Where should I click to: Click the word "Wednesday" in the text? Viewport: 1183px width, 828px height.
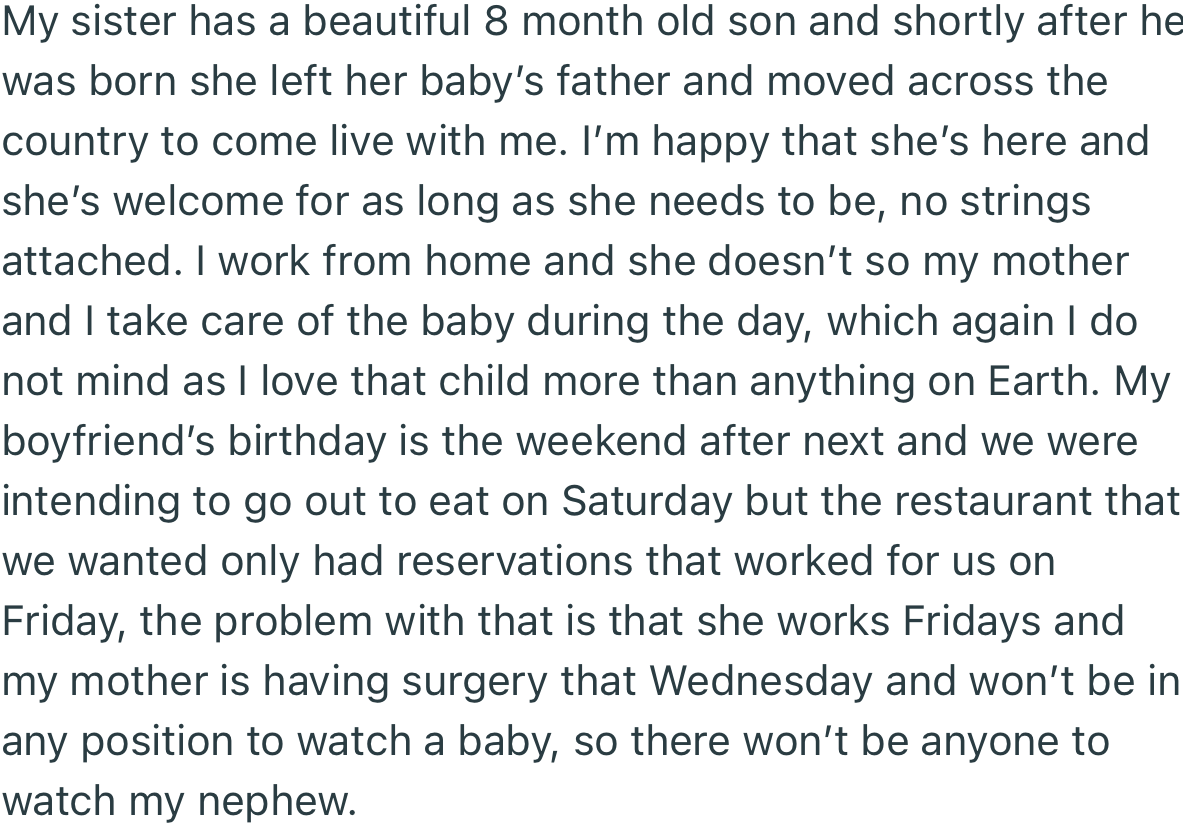760,681
